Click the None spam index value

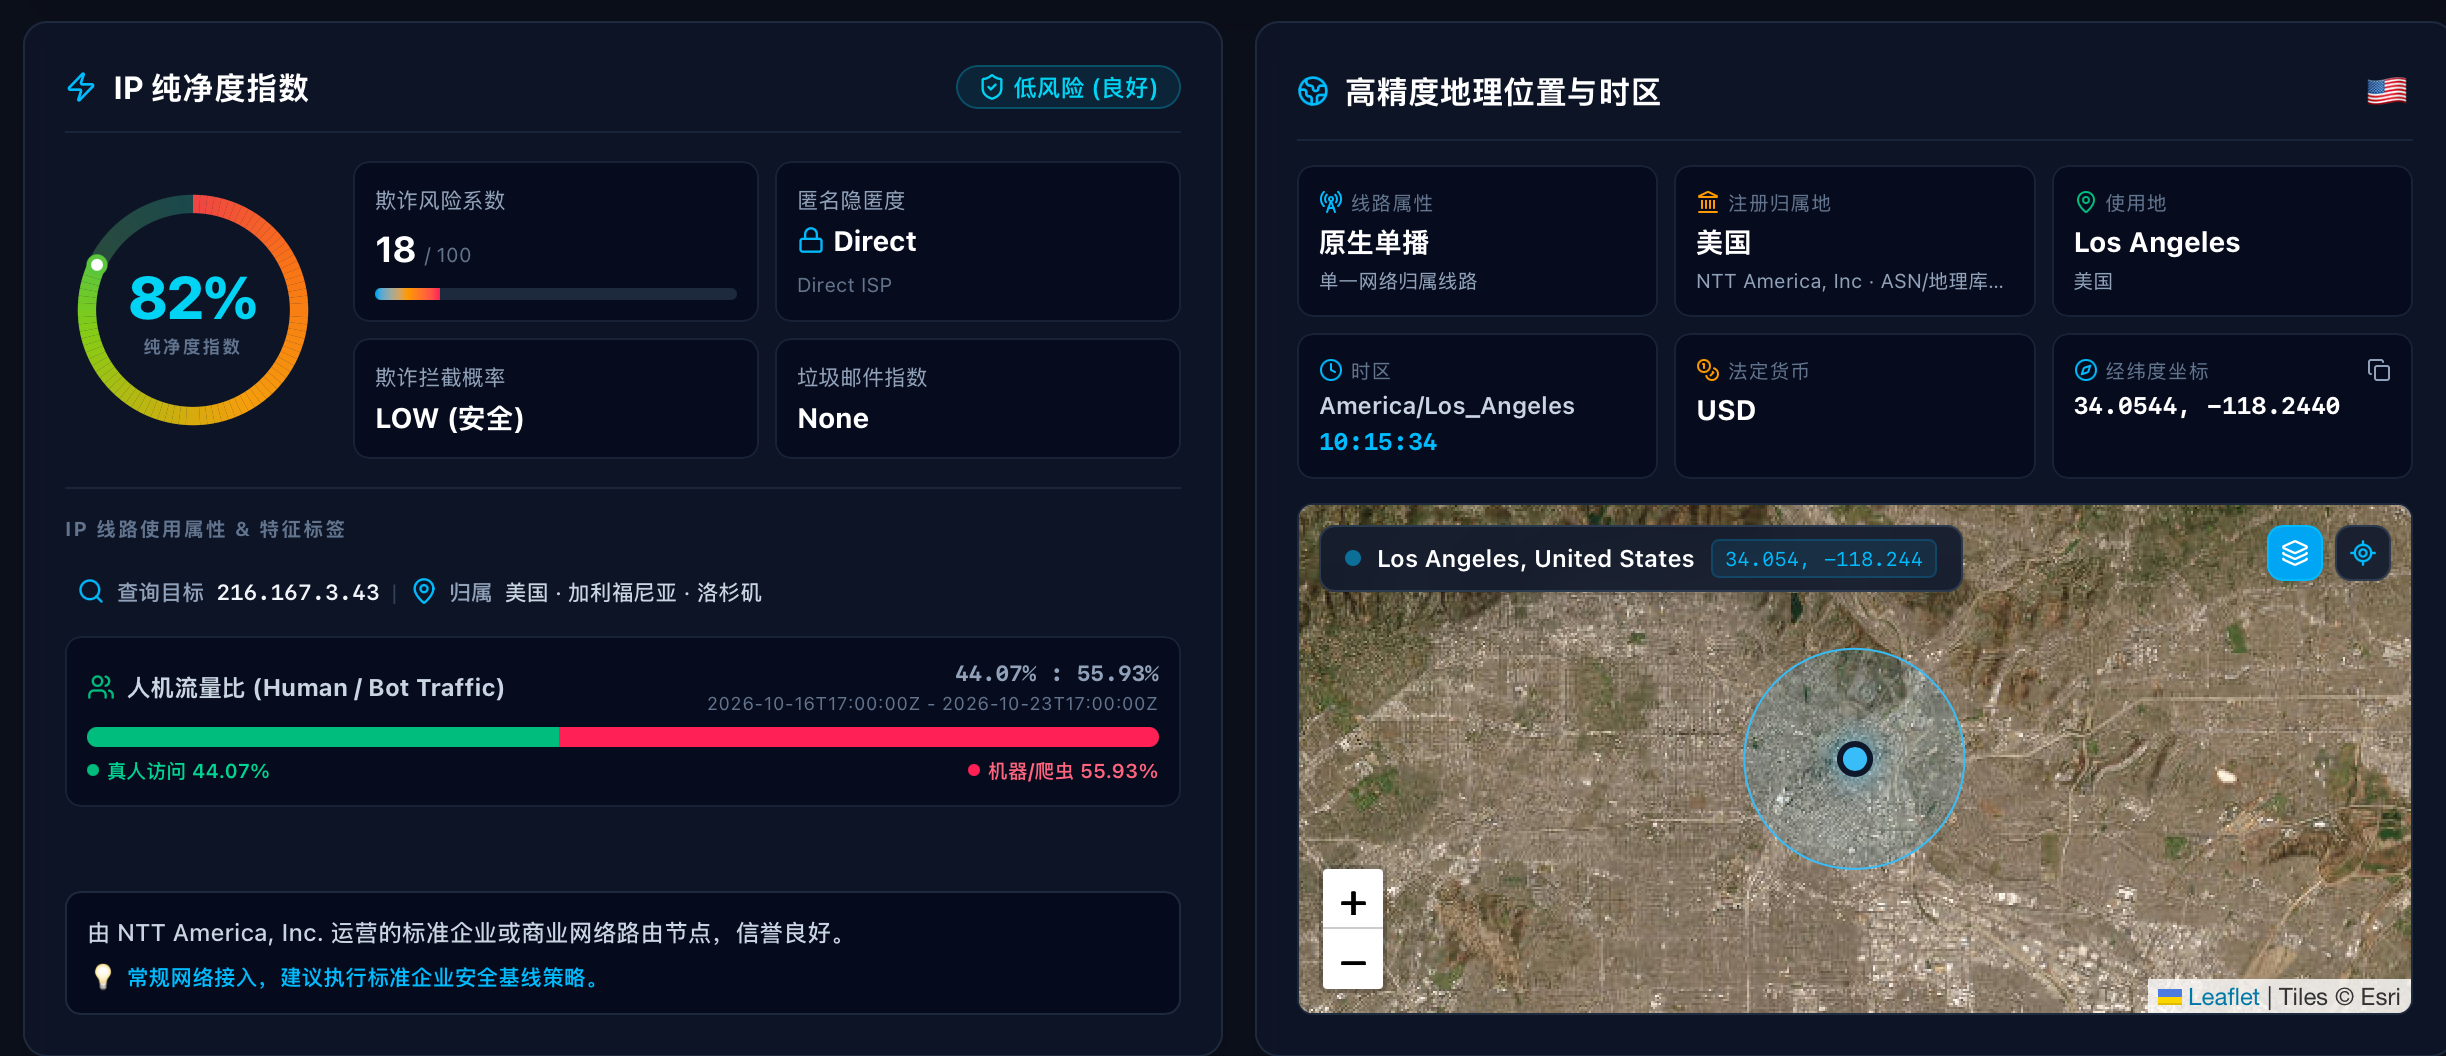pyautogui.click(x=833, y=418)
